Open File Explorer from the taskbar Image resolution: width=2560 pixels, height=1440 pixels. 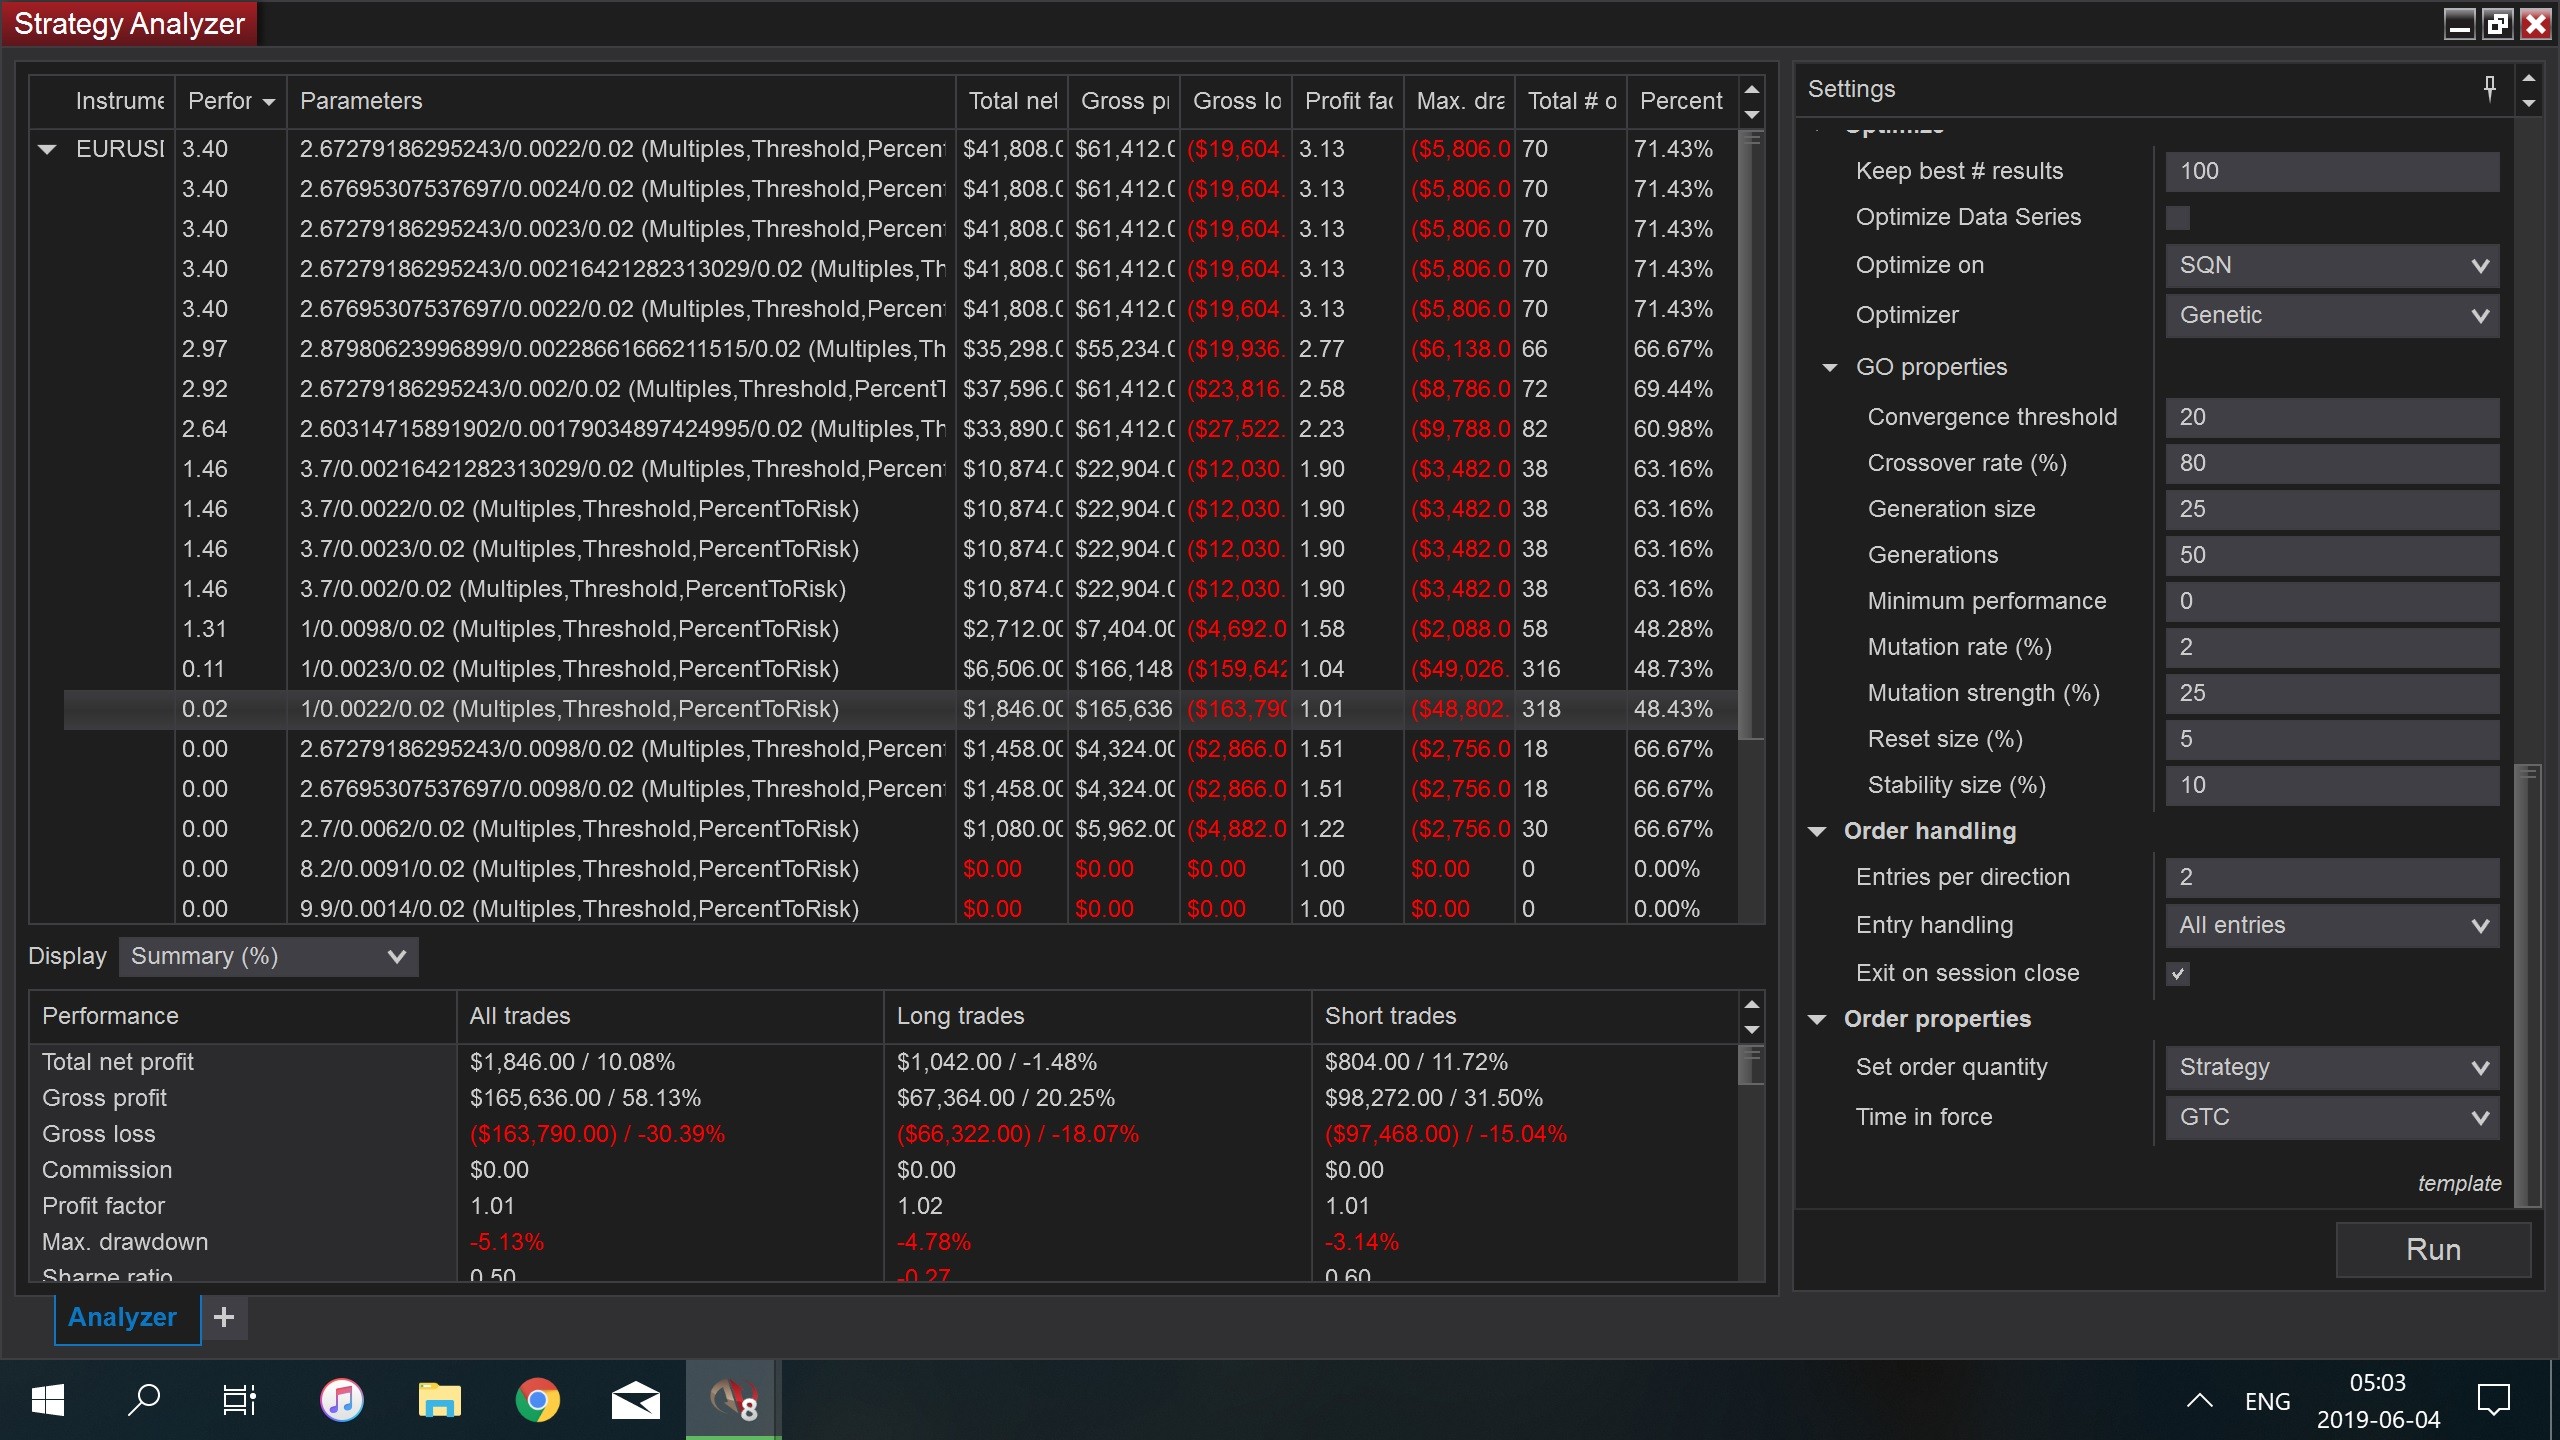[439, 1400]
